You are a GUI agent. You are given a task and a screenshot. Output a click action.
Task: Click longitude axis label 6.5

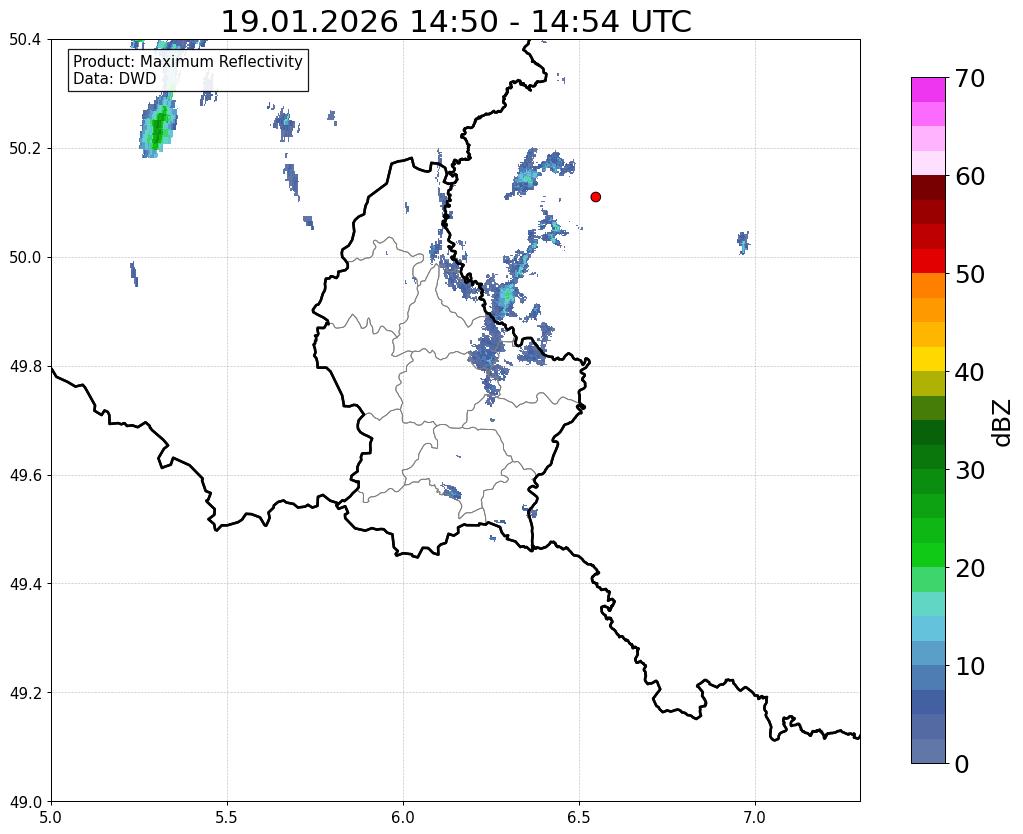(x=579, y=818)
